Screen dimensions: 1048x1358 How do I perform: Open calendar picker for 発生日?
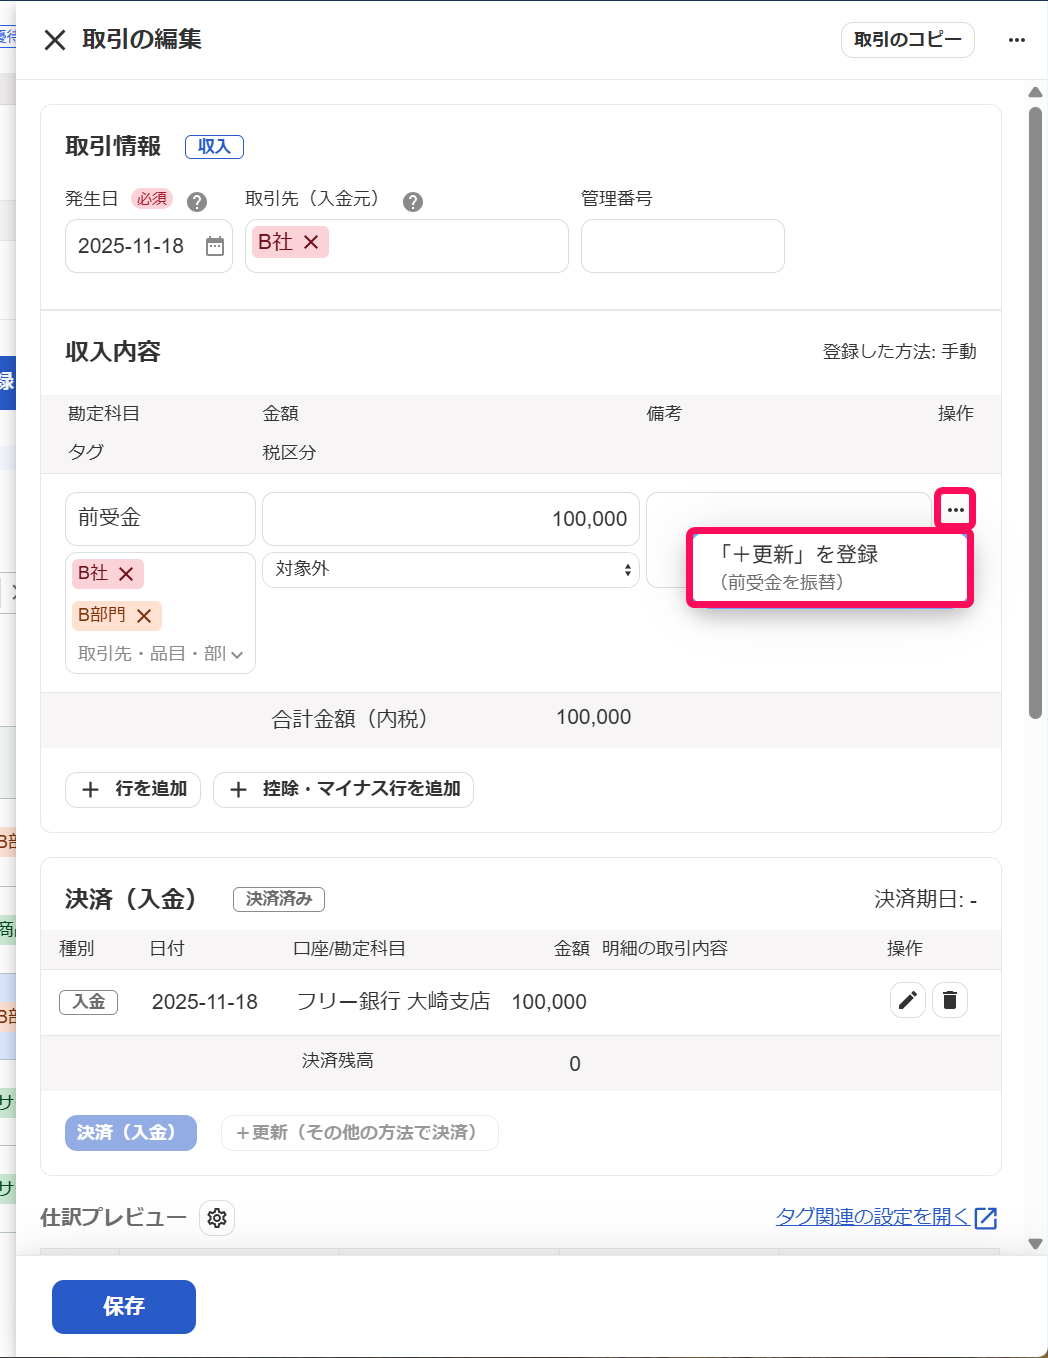point(215,246)
